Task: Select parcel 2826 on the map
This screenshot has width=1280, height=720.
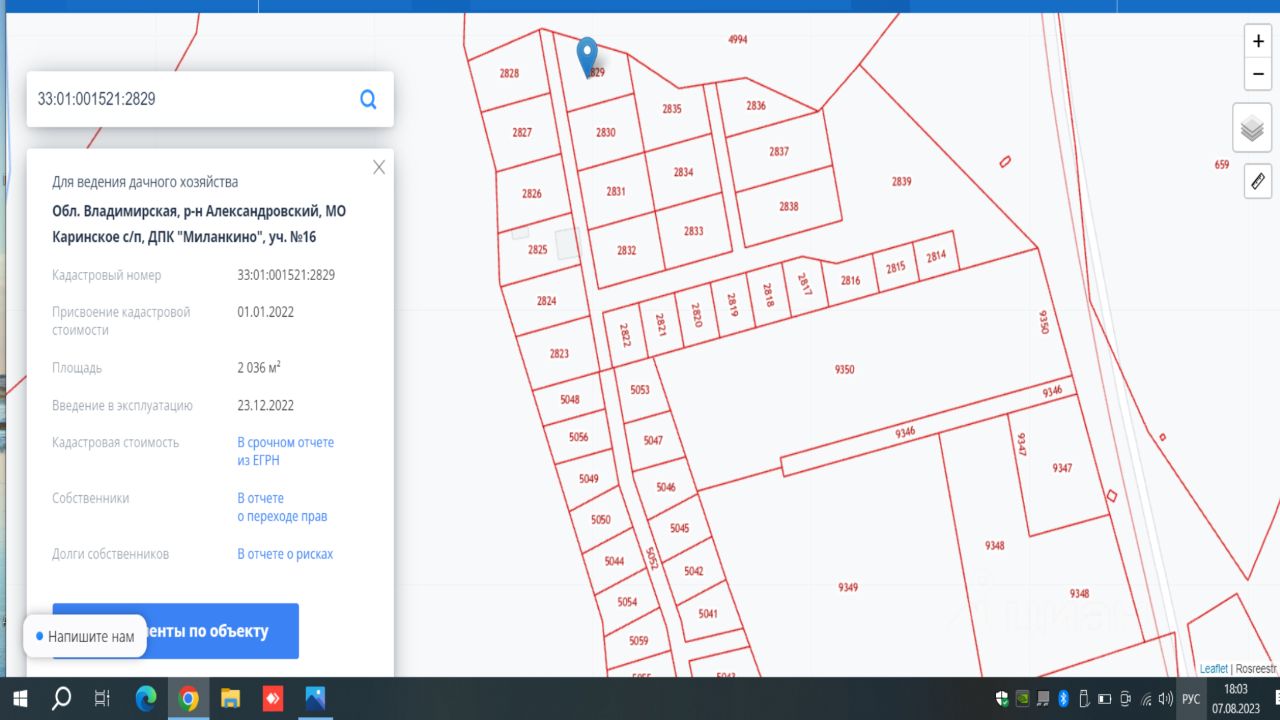Action: click(532, 194)
